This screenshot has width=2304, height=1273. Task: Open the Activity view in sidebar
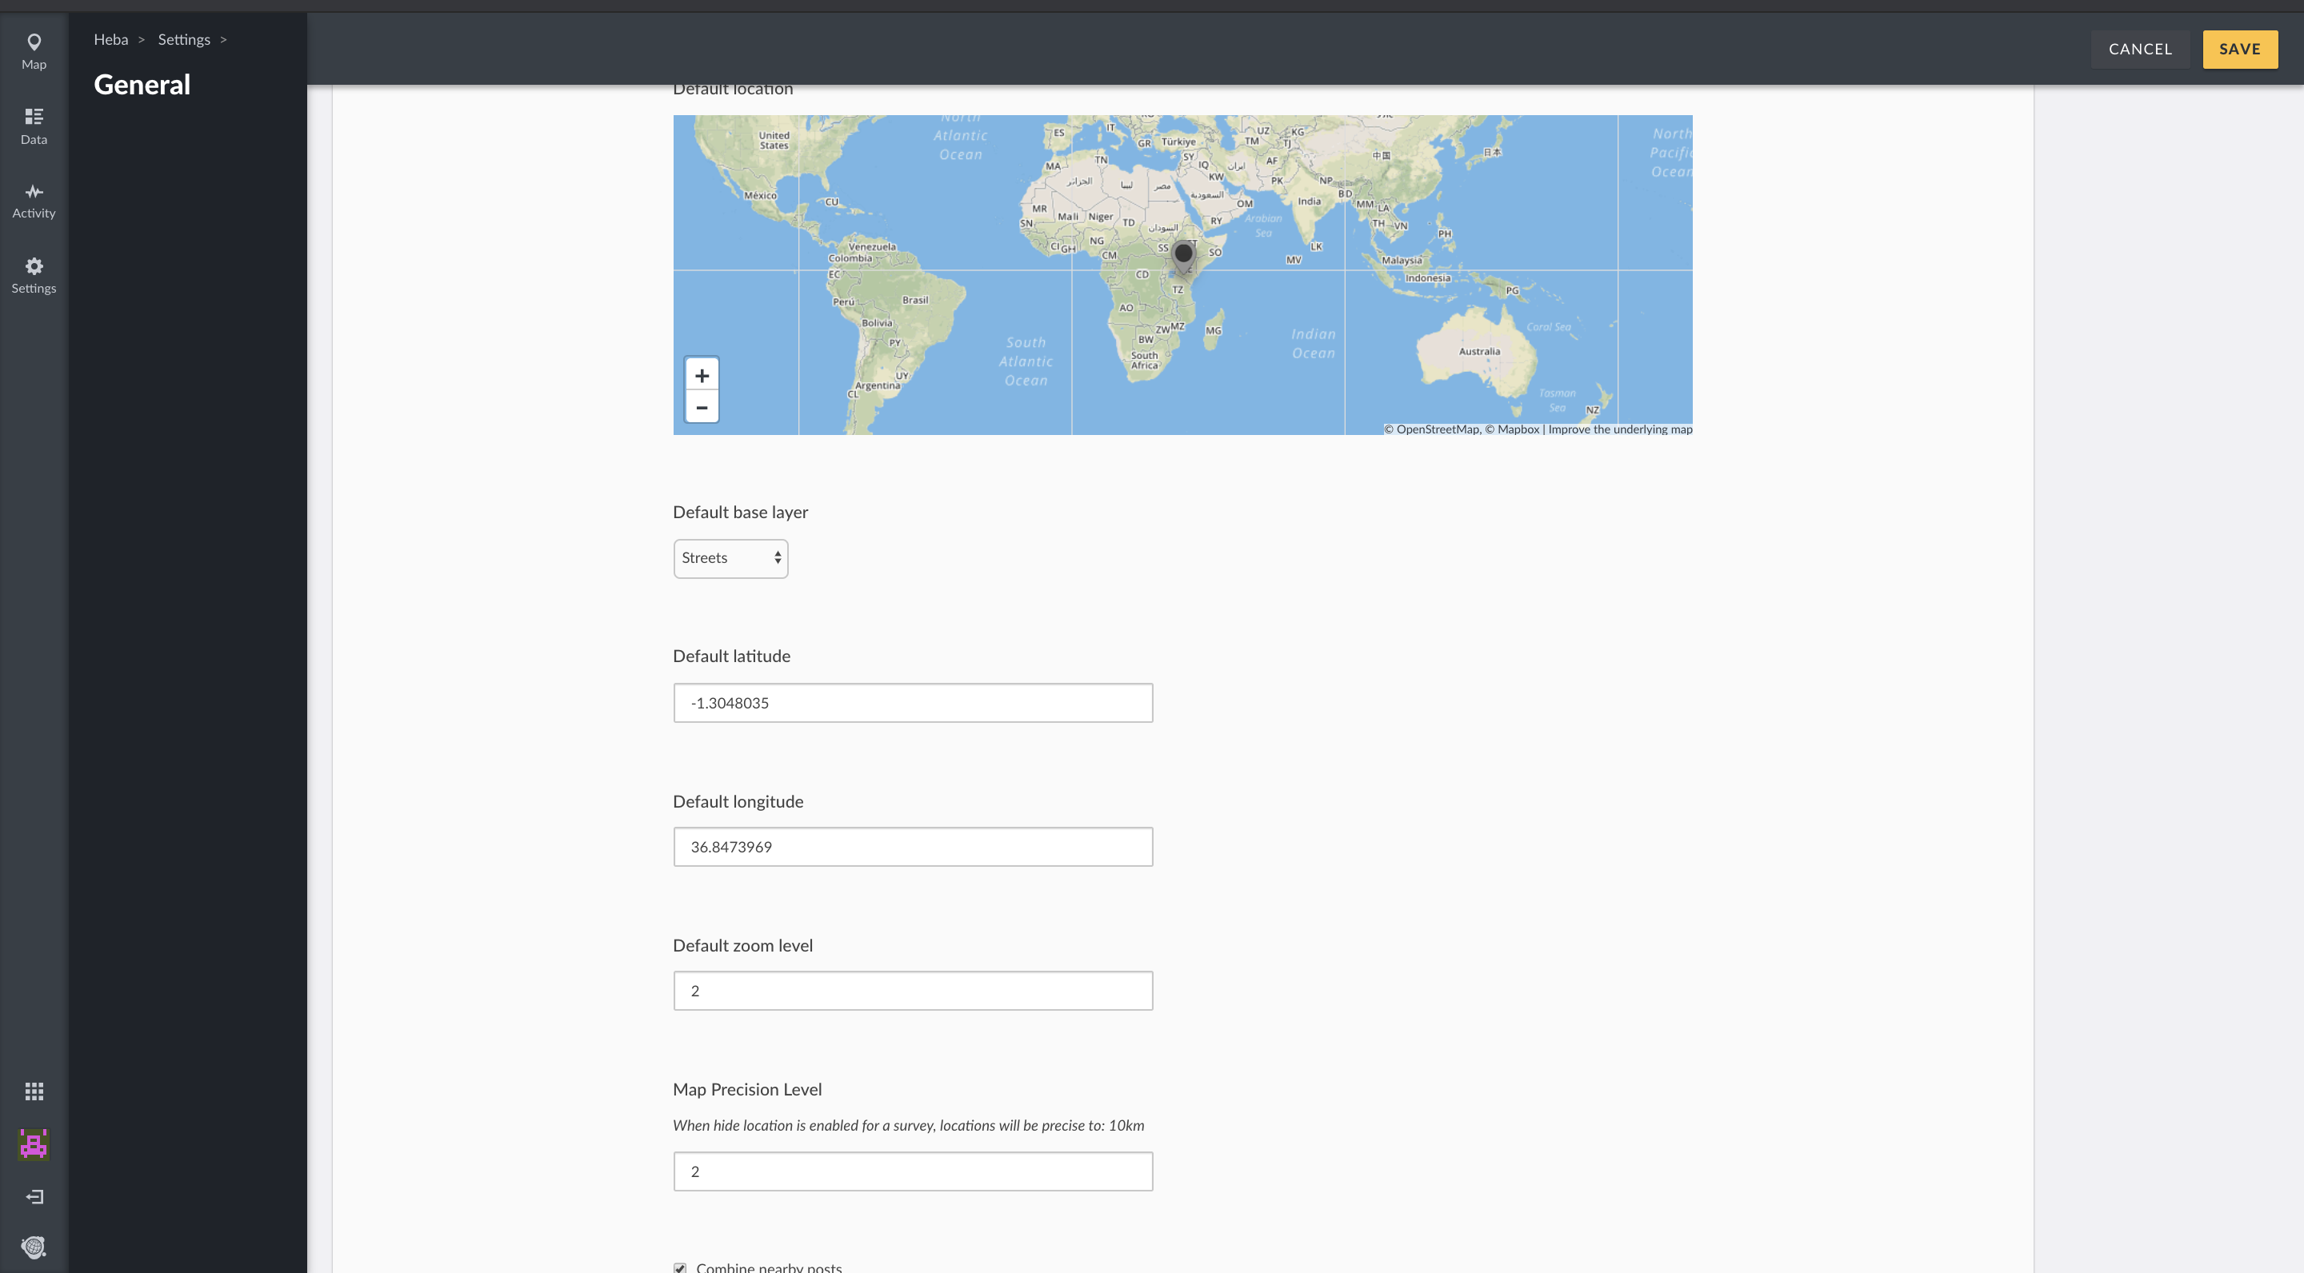(34, 200)
